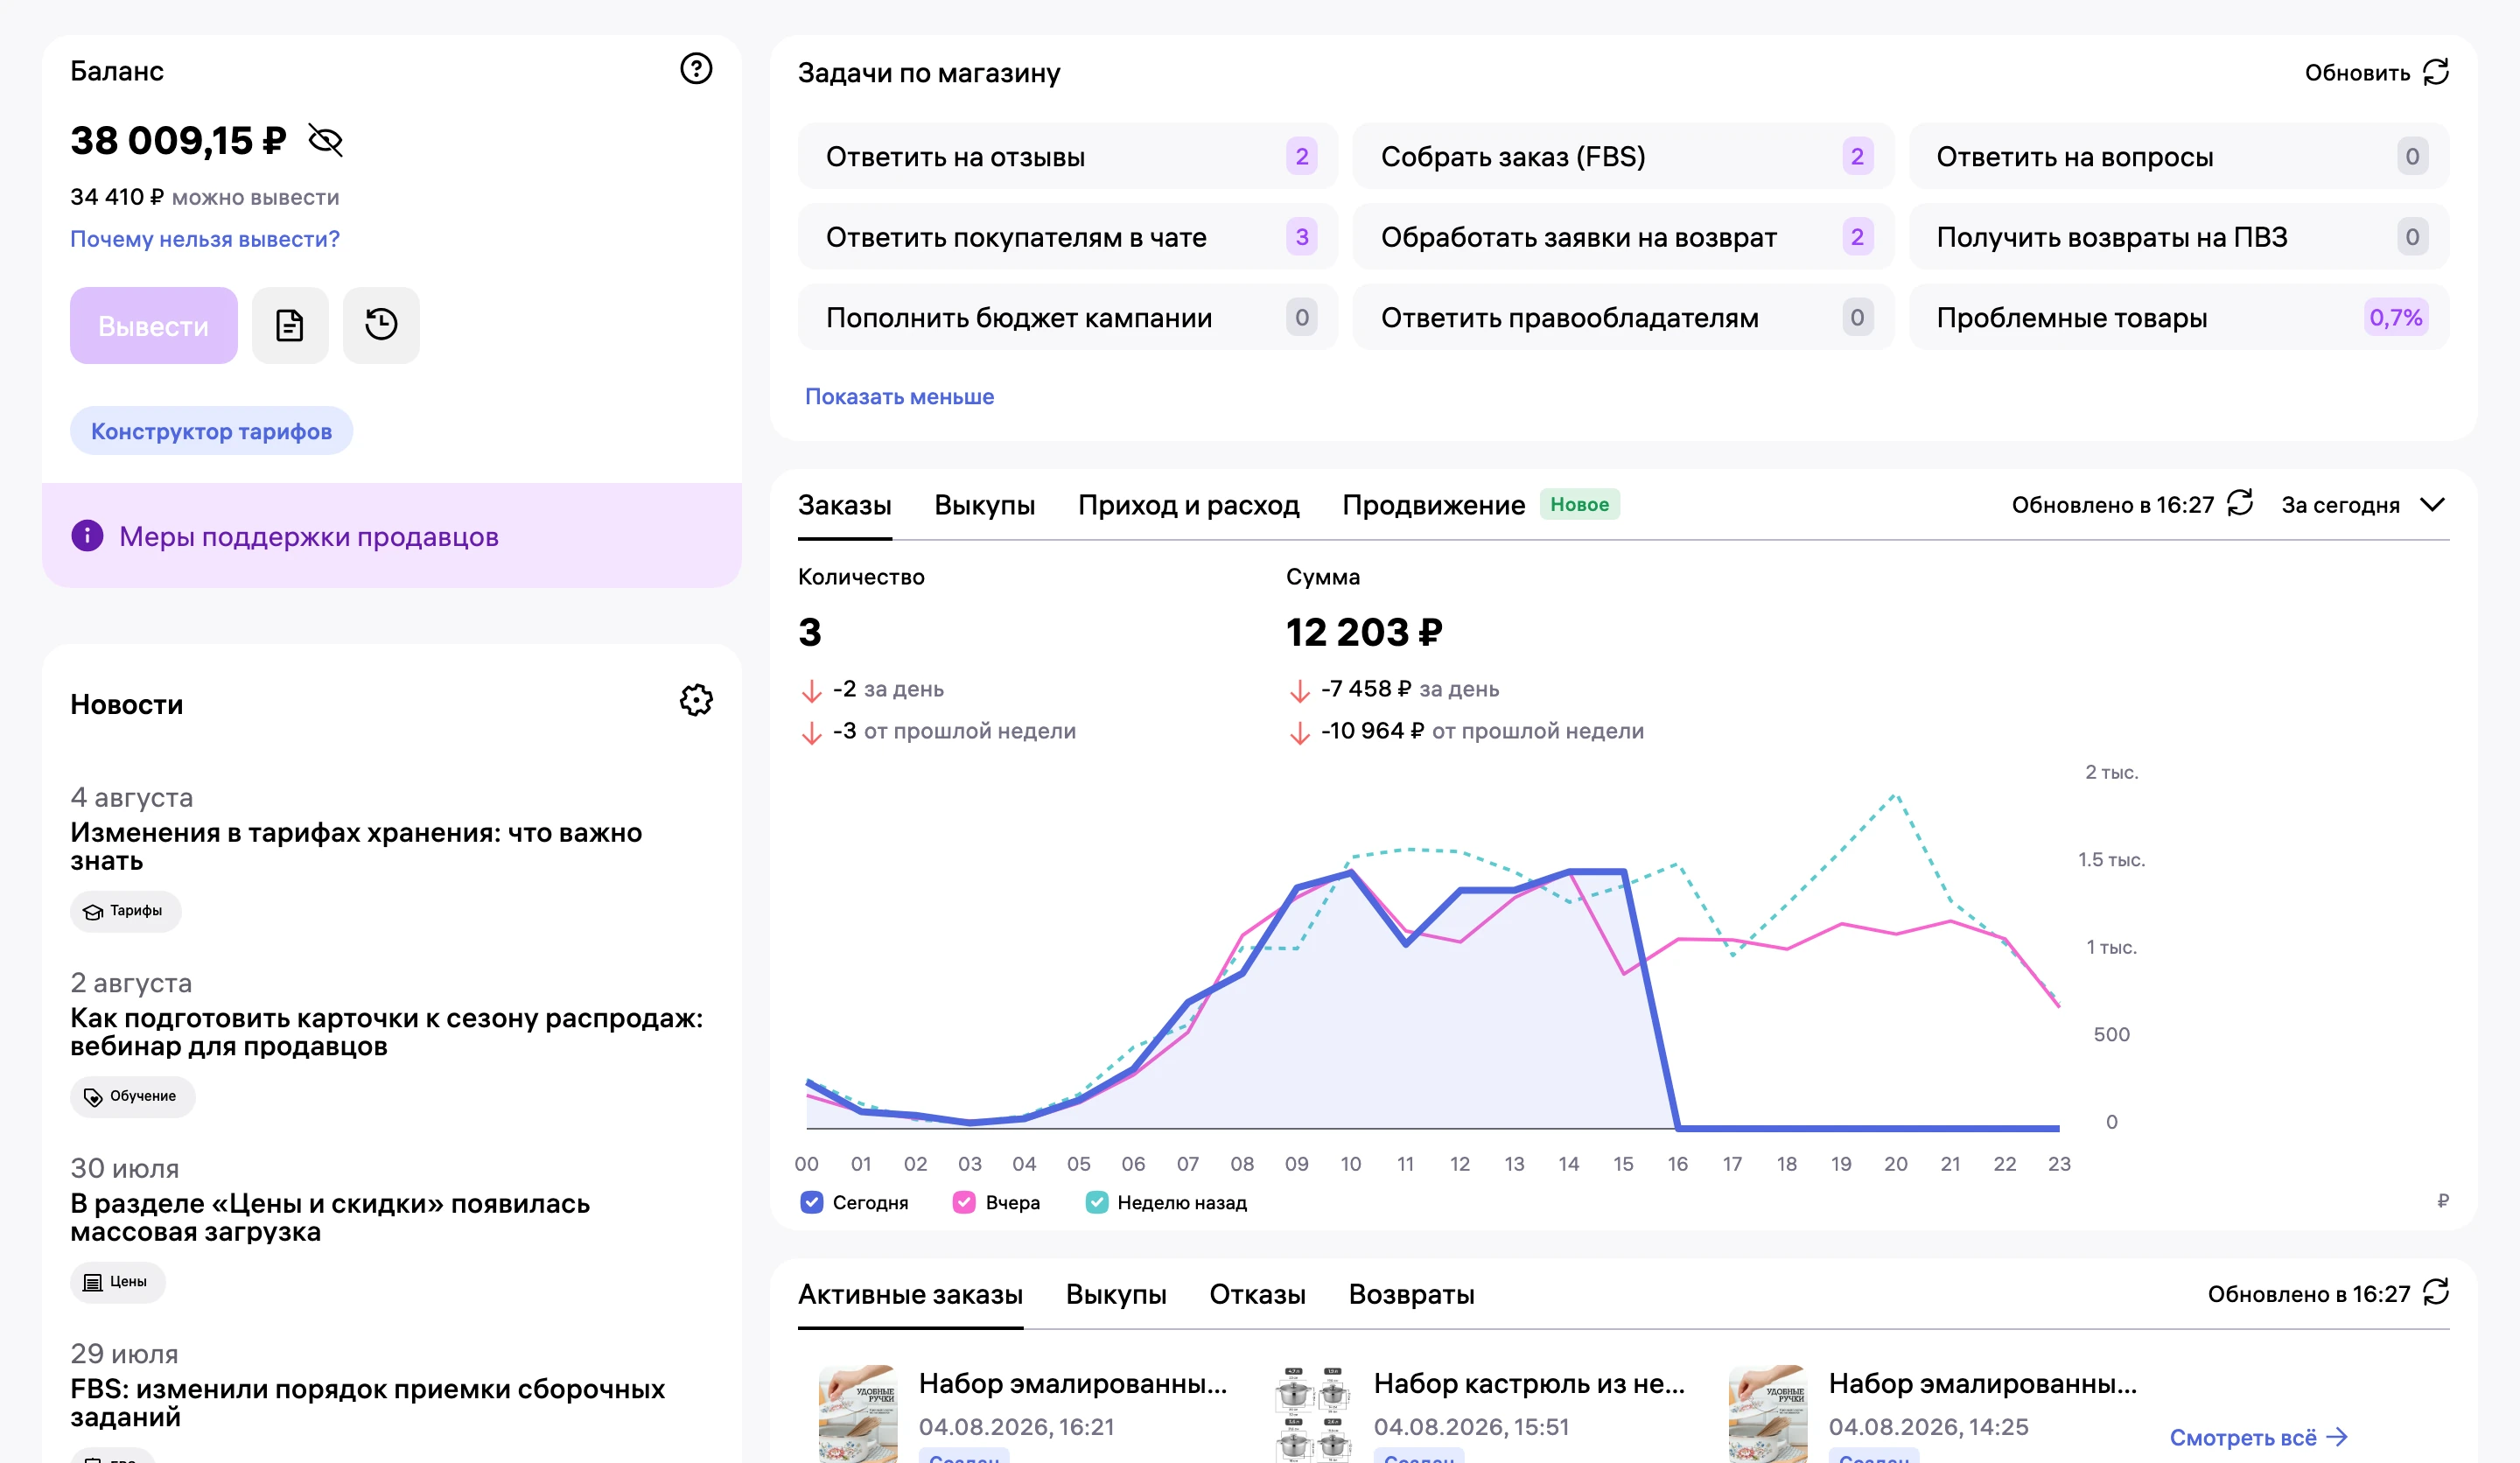
Task: Refresh the active orders list icon
Action: [x=2436, y=1292]
